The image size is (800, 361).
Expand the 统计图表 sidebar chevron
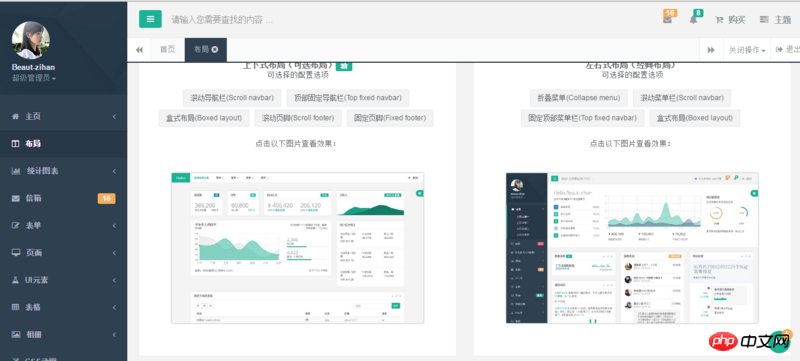114,171
